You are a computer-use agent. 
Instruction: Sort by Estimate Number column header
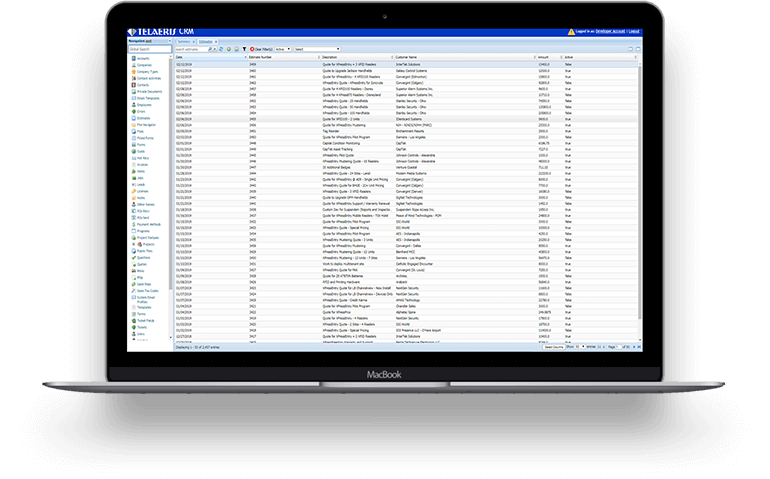pyautogui.click(x=284, y=57)
